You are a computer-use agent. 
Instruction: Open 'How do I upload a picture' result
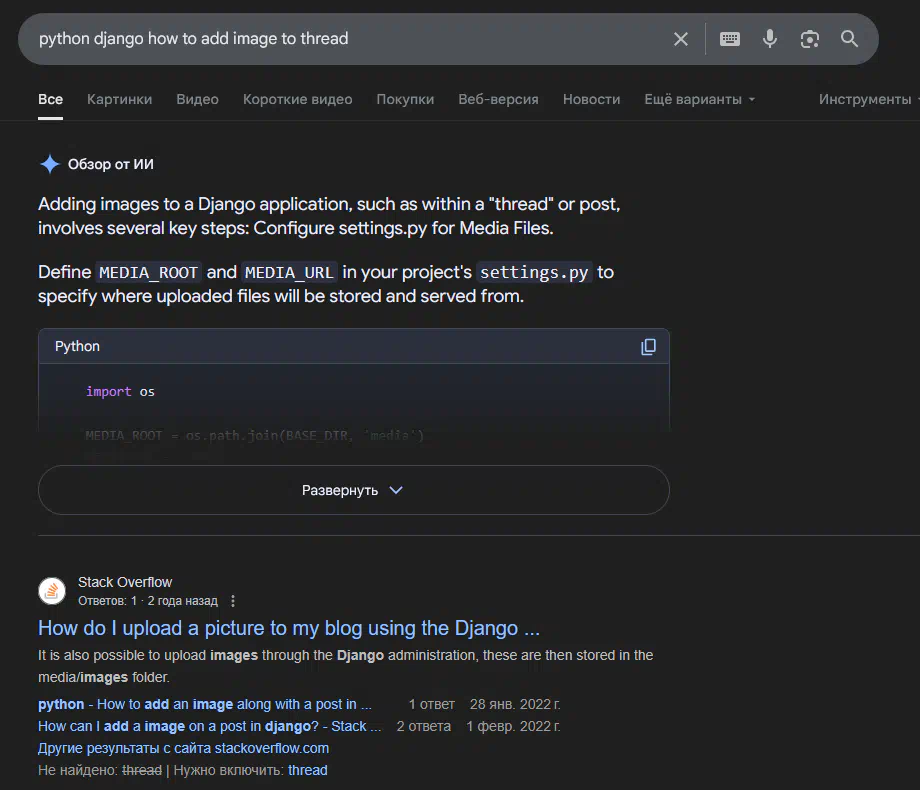[289, 628]
